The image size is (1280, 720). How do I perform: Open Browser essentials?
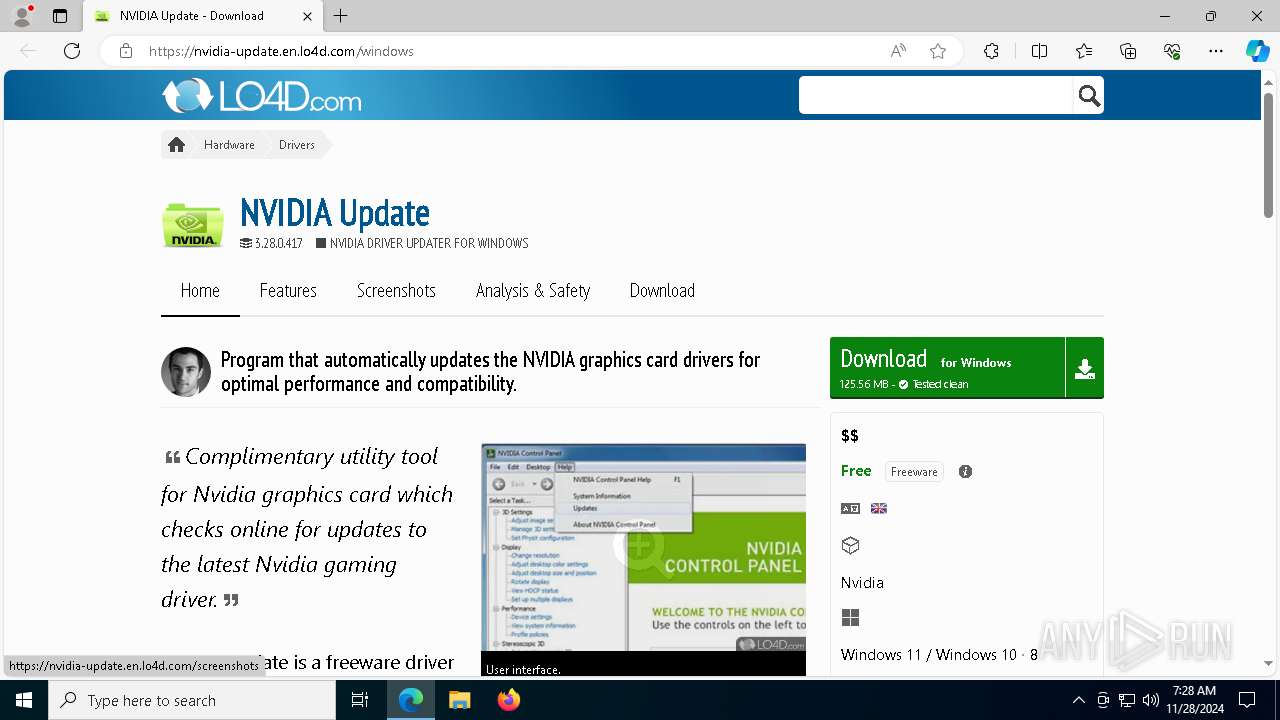[1172, 51]
